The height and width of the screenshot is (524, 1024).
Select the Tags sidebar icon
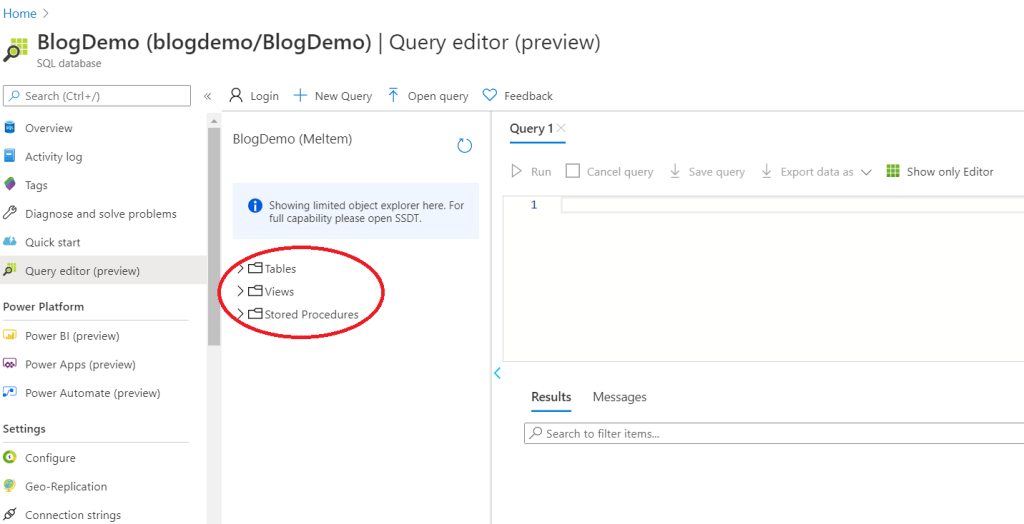[x=10, y=185]
